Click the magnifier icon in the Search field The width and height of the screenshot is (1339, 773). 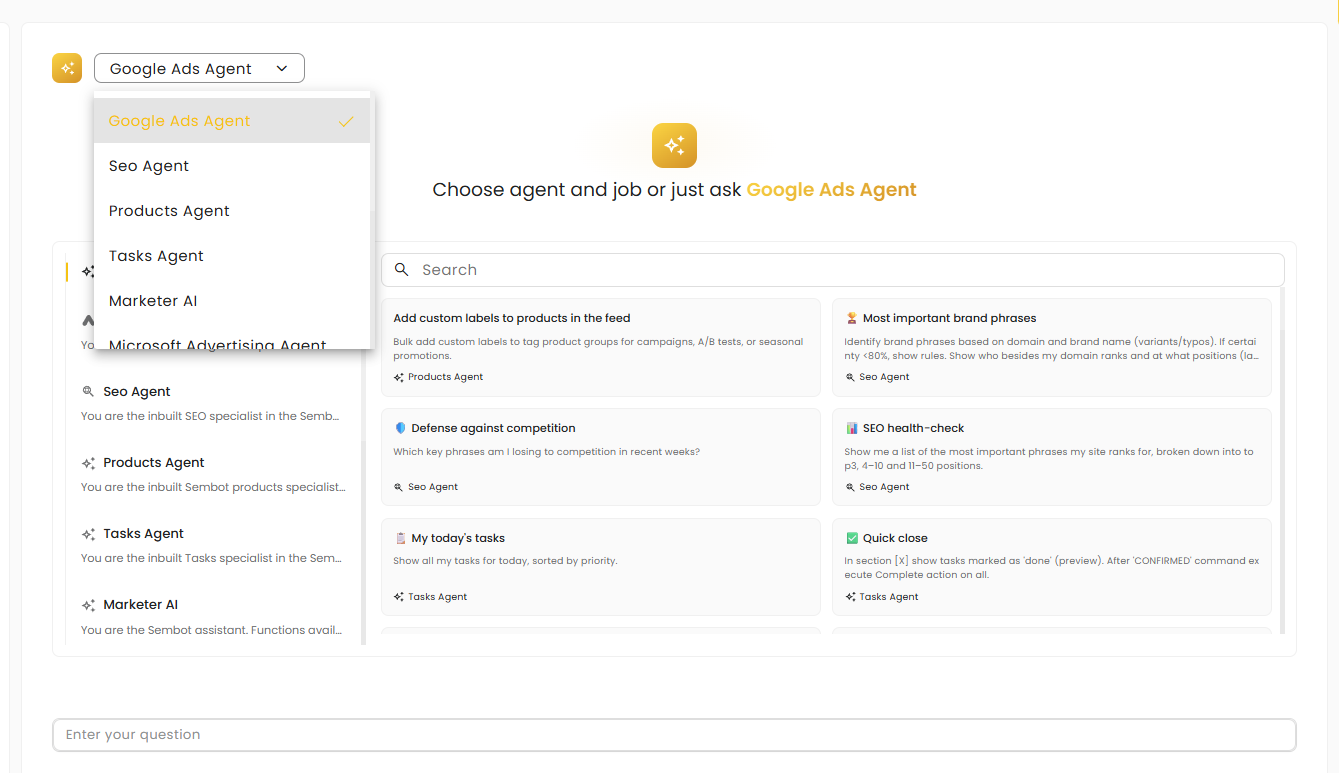[402, 270]
